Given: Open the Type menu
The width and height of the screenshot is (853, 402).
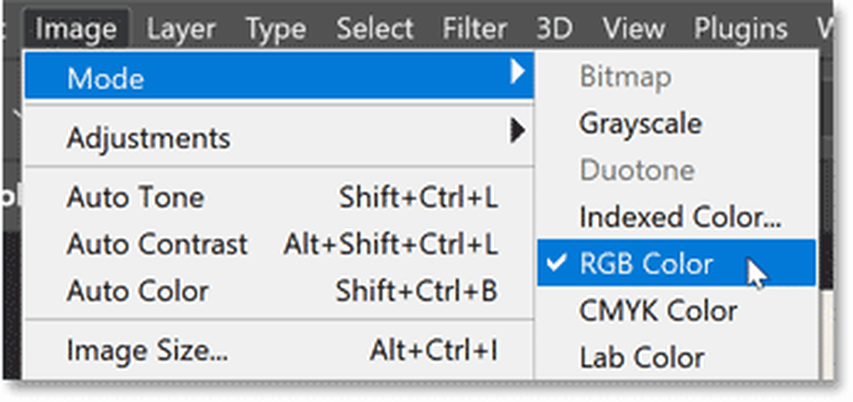Looking at the screenshot, I should [276, 29].
